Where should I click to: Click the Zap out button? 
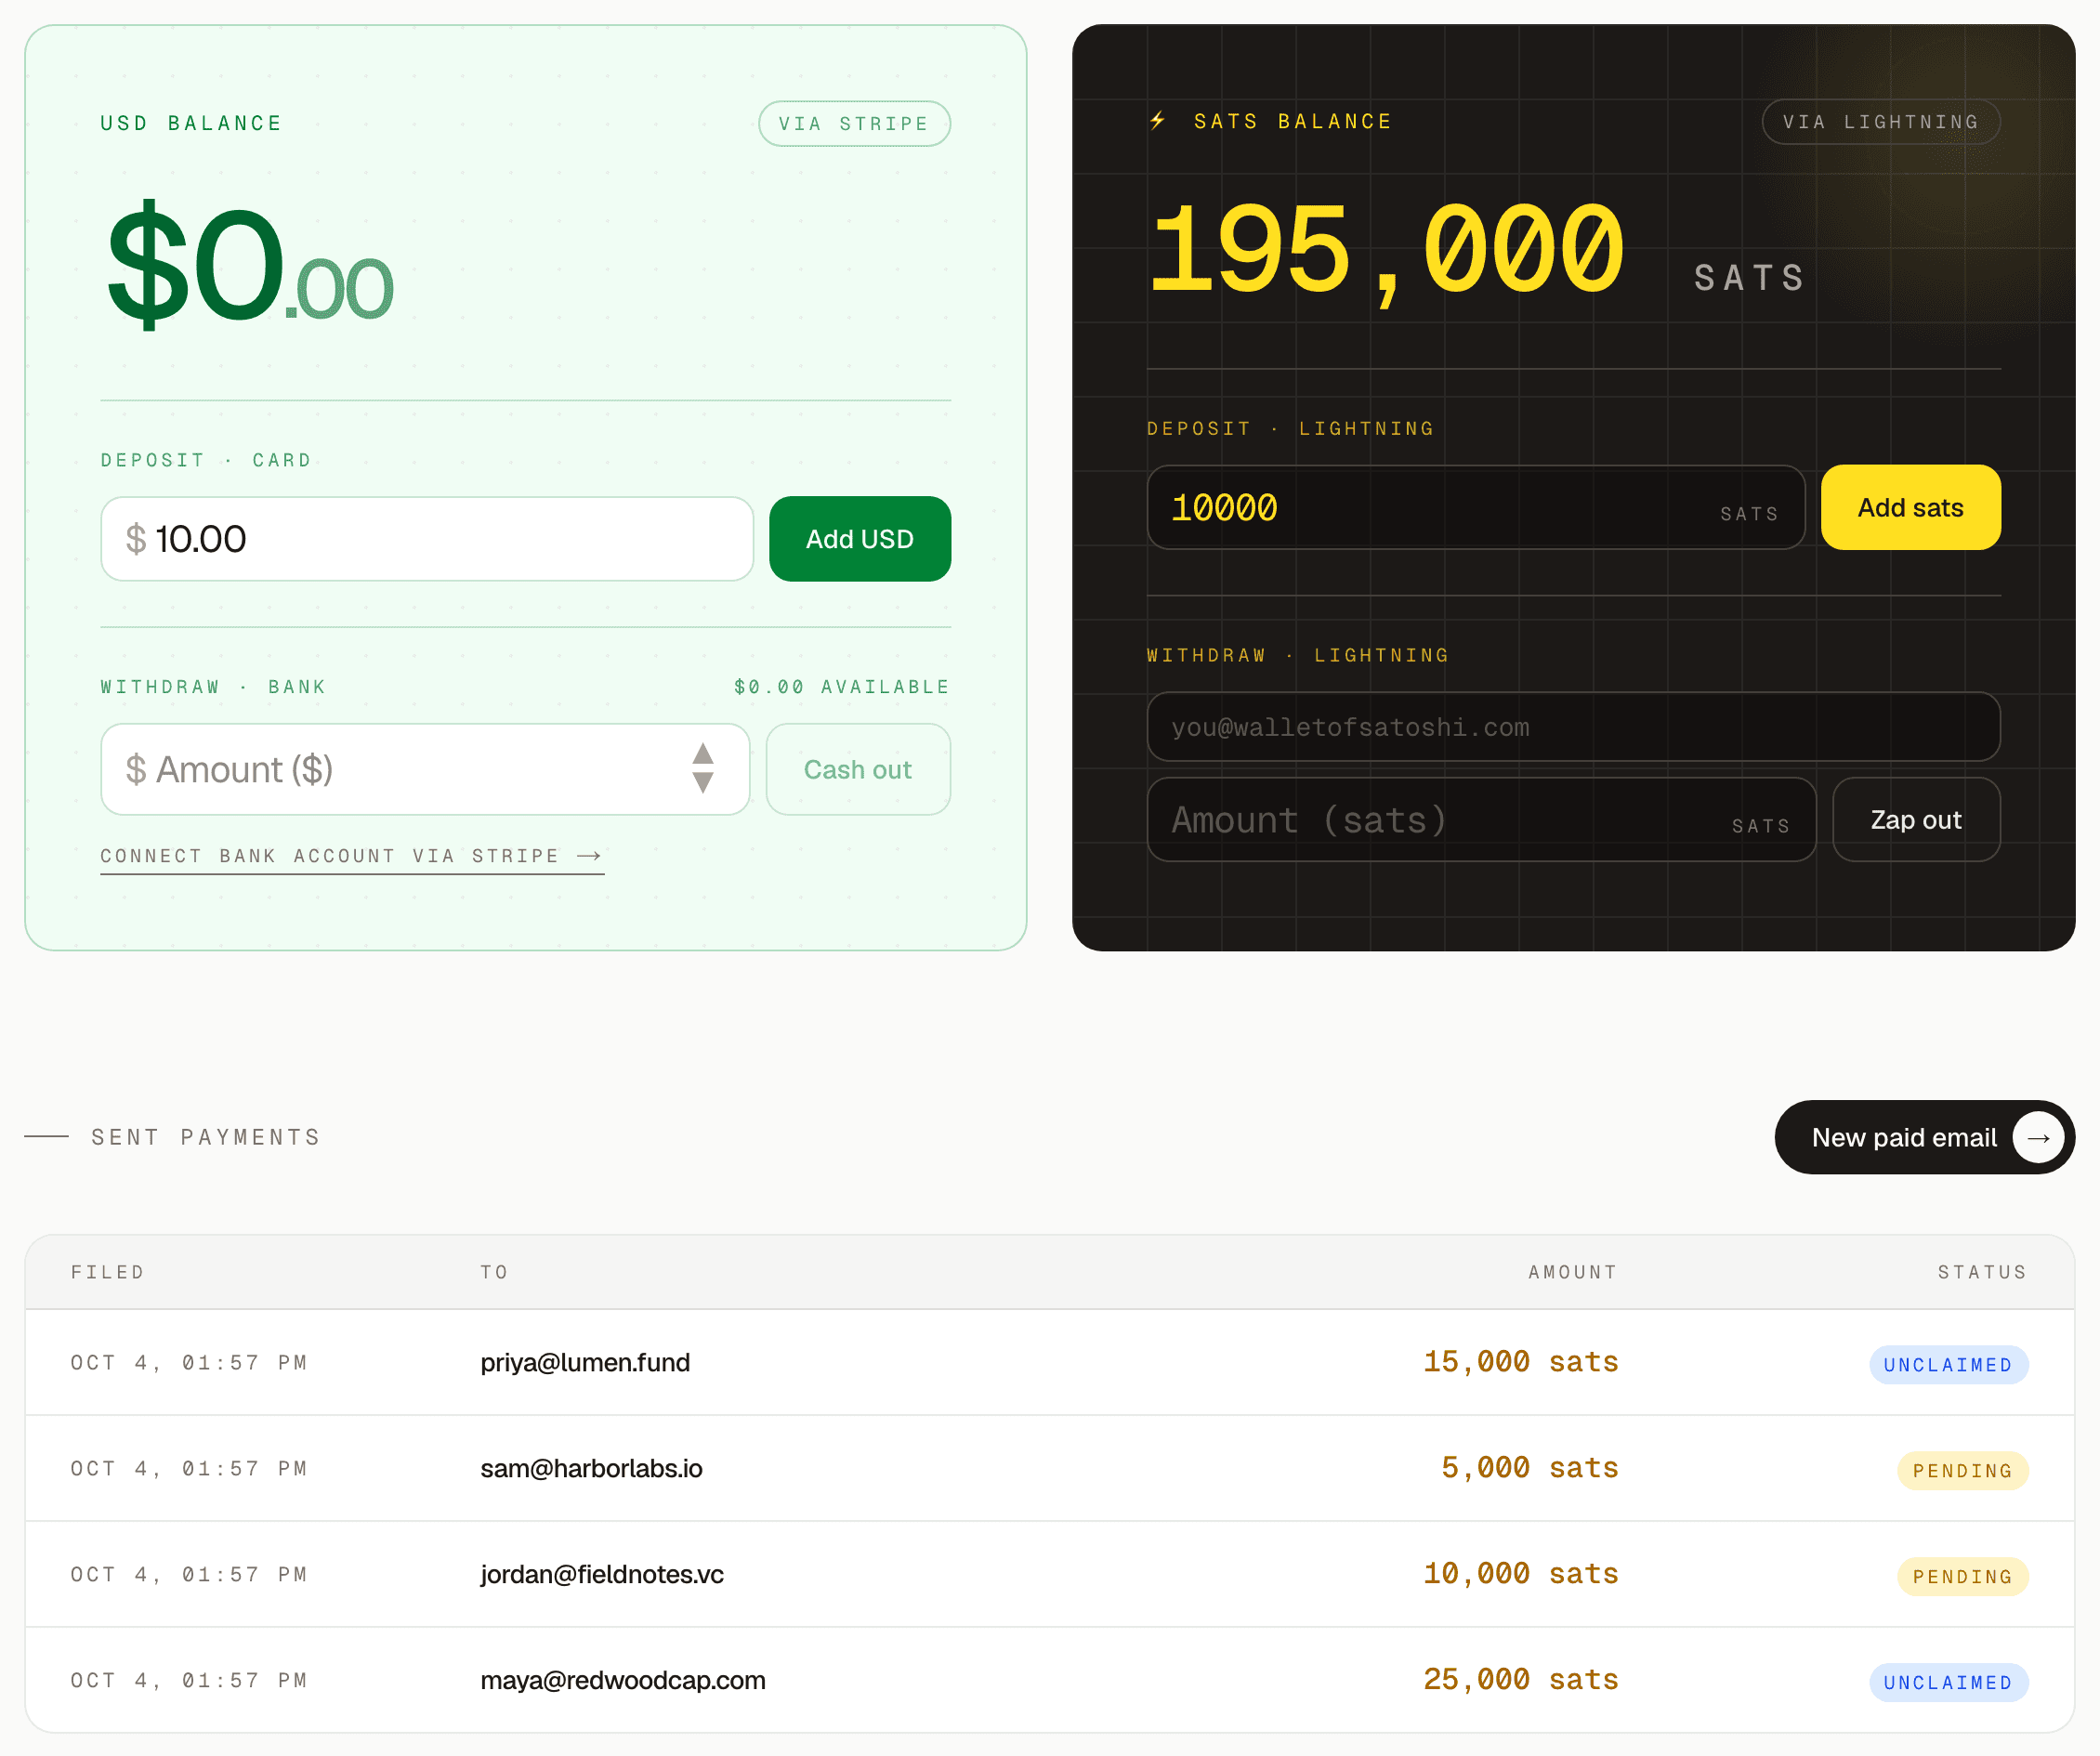point(1916,820)
